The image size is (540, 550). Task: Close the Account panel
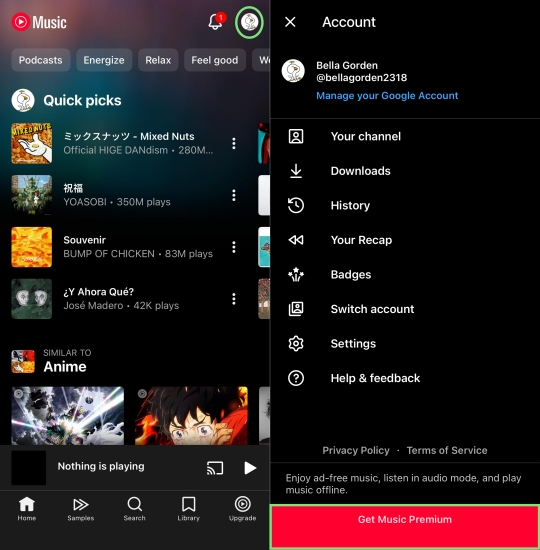coord(290,22)
